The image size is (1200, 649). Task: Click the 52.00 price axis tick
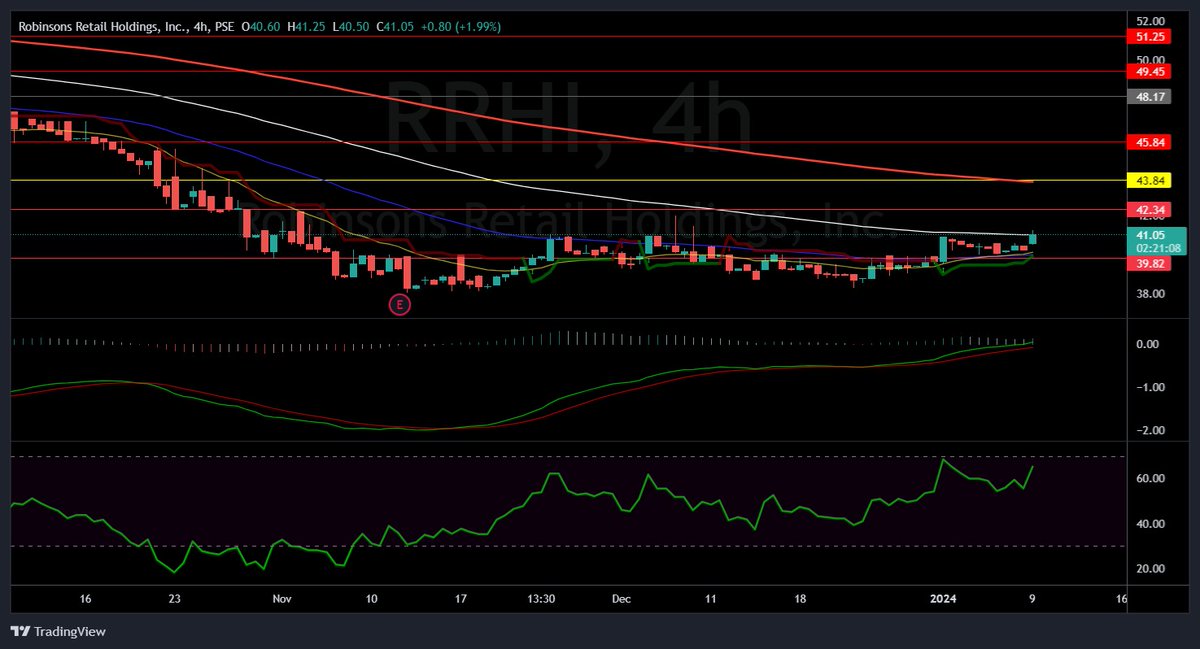[x=1151, y=21]
